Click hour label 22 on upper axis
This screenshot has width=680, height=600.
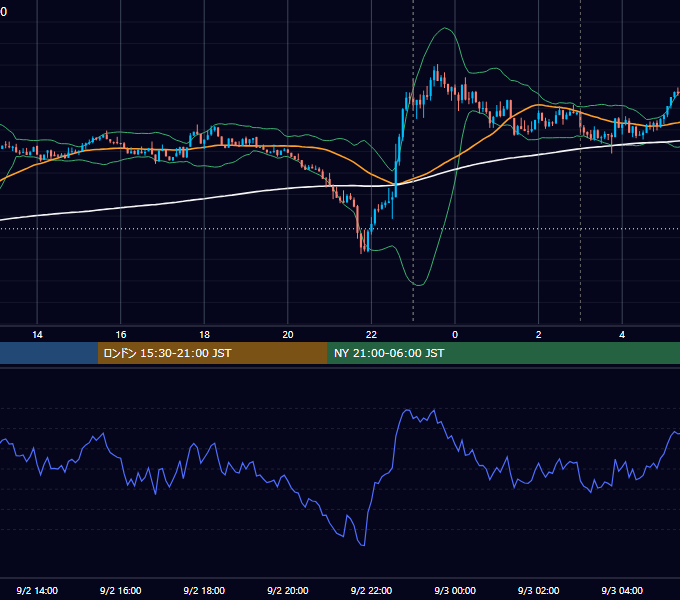tap(371, 334)
